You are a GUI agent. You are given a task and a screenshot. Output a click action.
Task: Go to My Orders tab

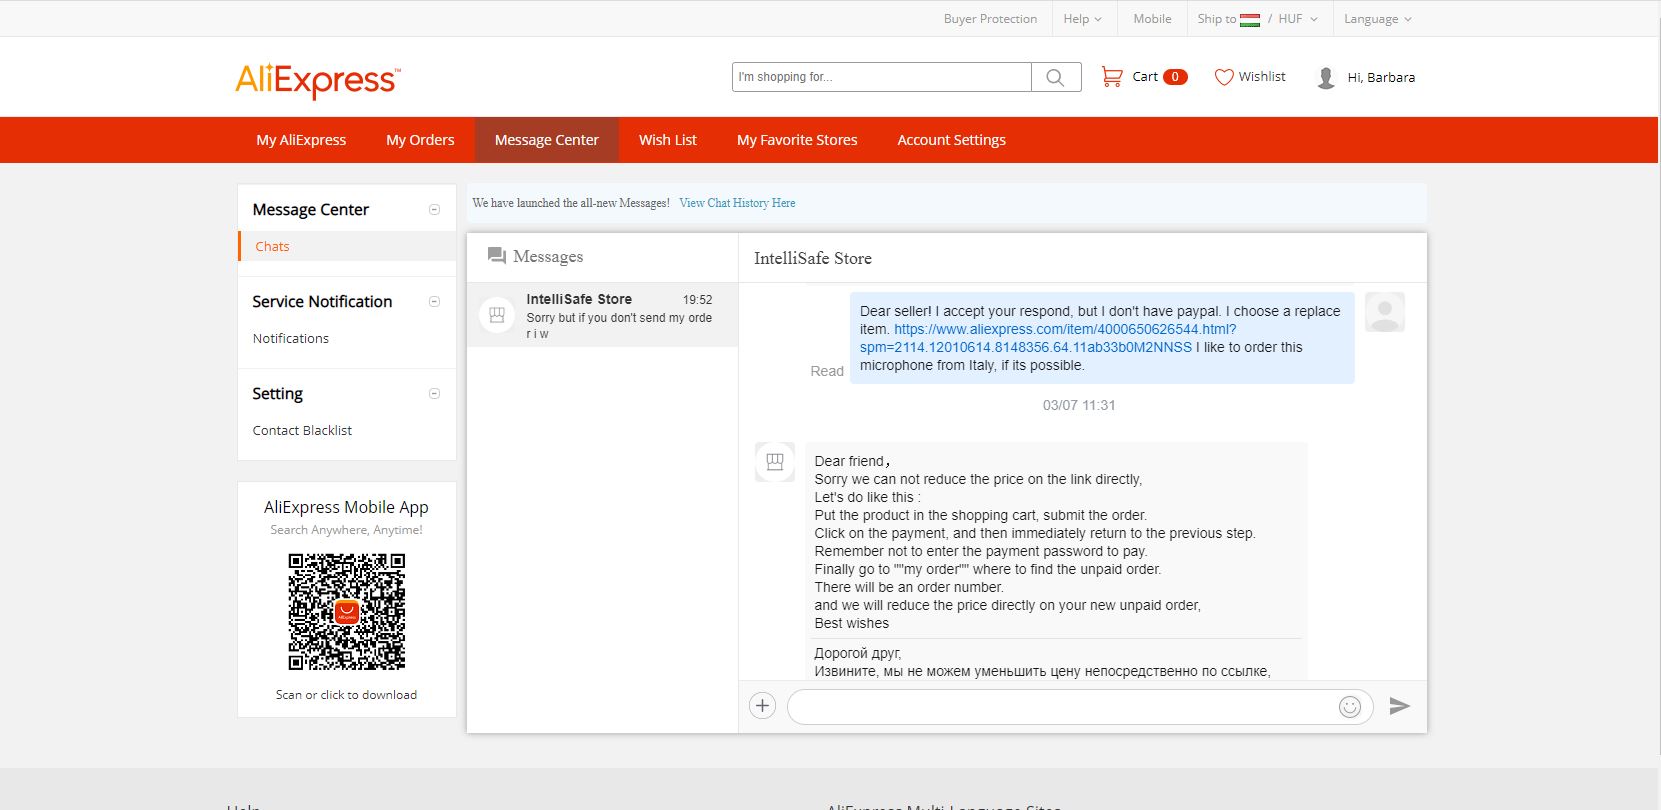420,140
